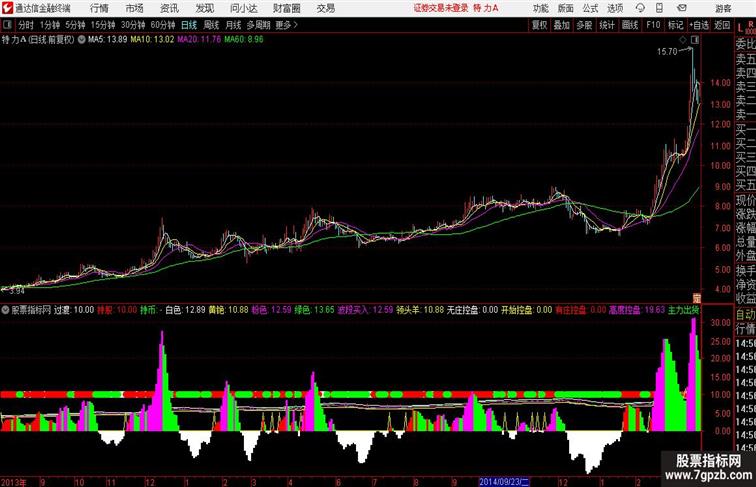
Task: Click the 波段买入: 12.59 indicator value
Action: (x=365, y=310)
